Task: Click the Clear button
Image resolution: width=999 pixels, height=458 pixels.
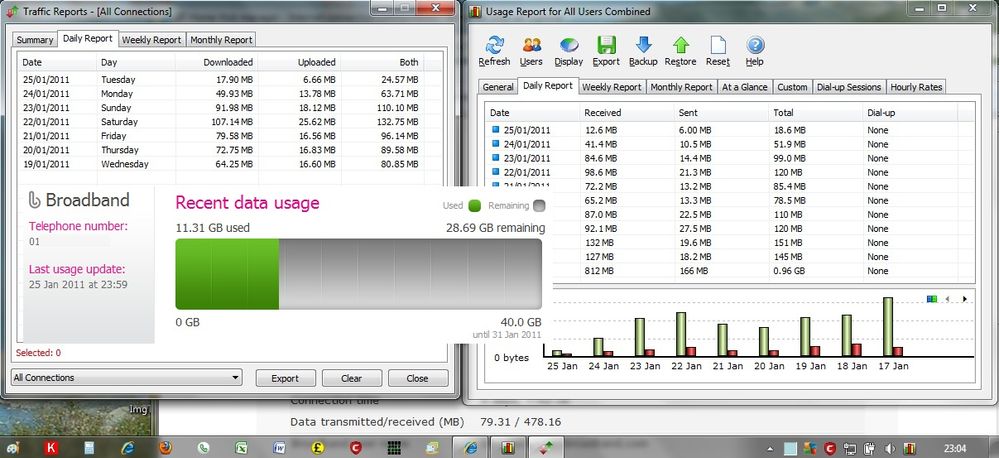Action: (352, 378)
